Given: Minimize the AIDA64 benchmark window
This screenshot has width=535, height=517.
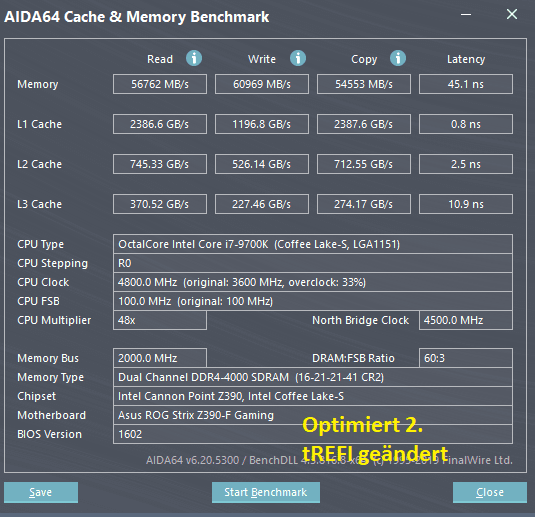Looking at the screenshot, I should [x=466, y=15].
